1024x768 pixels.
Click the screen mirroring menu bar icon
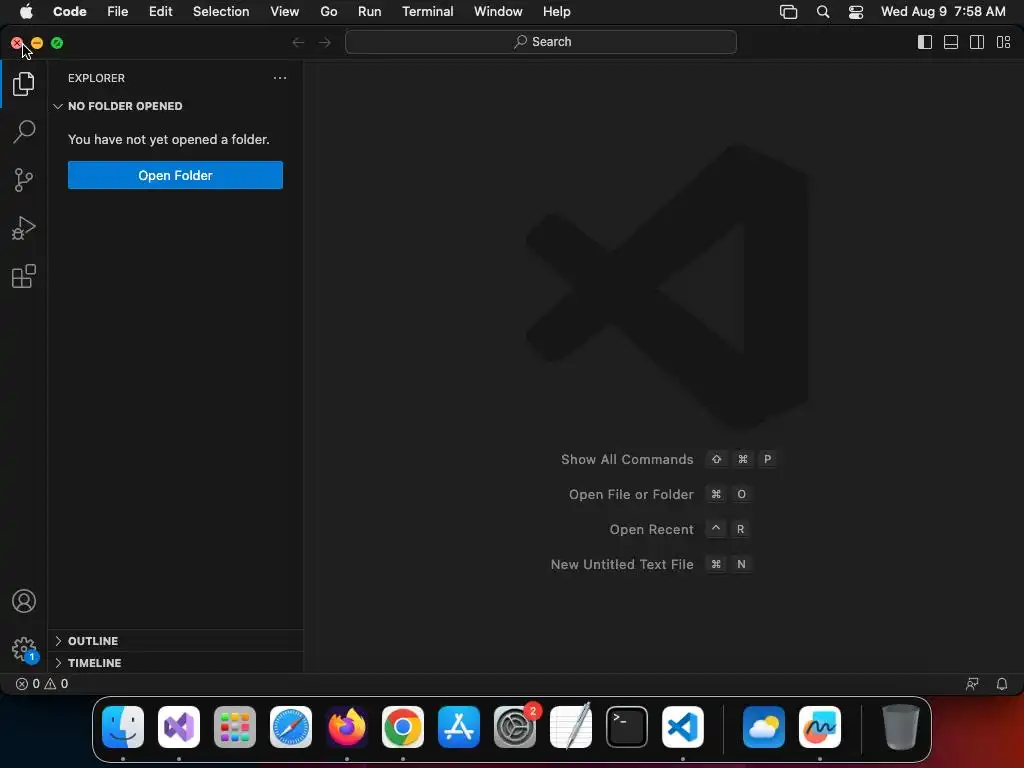789,12
